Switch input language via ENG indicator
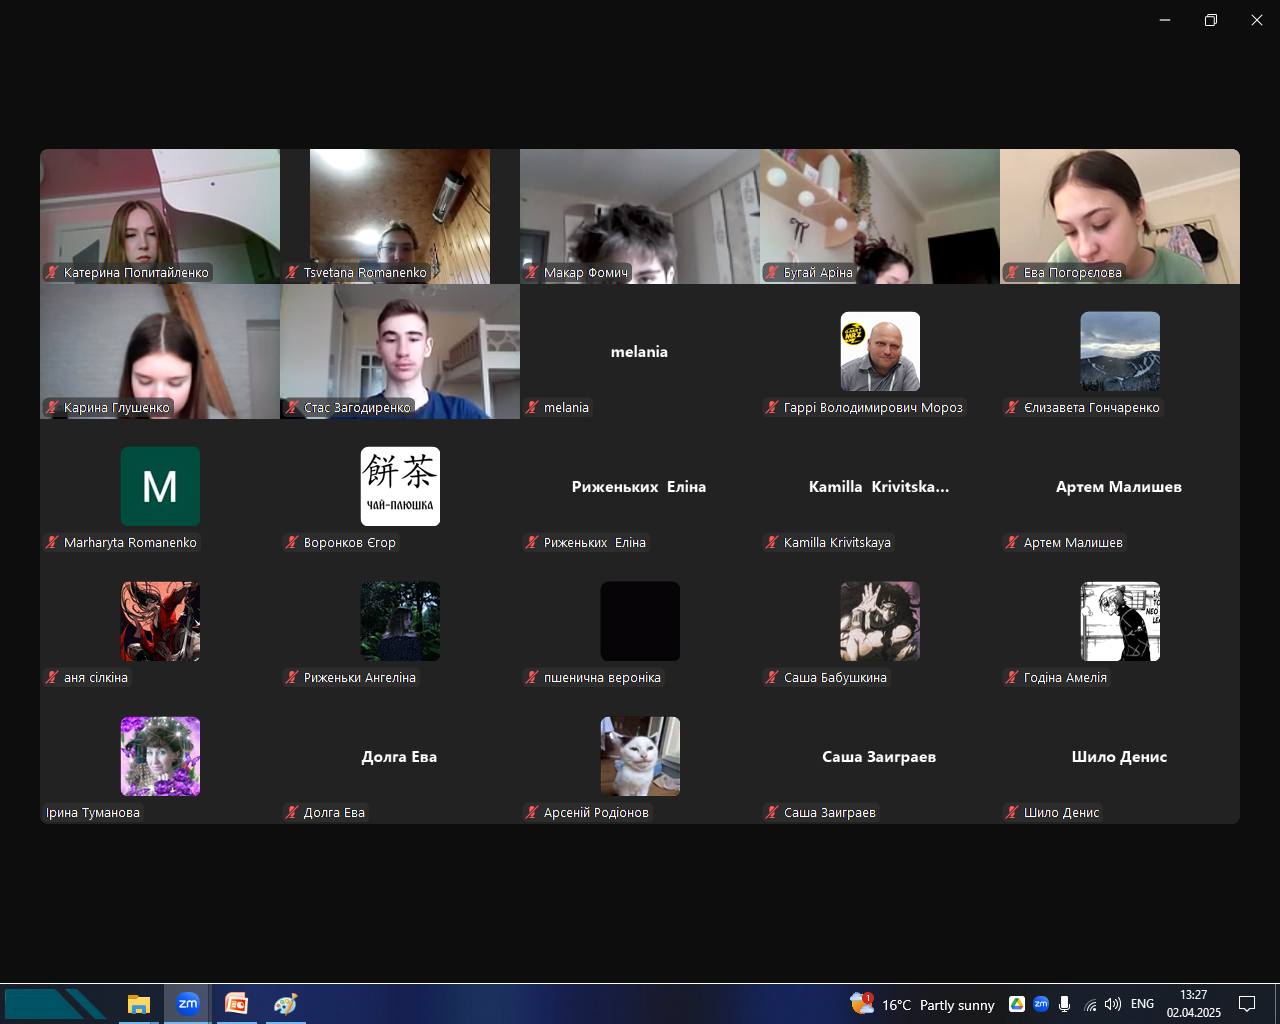This screenshot has width=1280, height=1024. pos(1142,1004)
